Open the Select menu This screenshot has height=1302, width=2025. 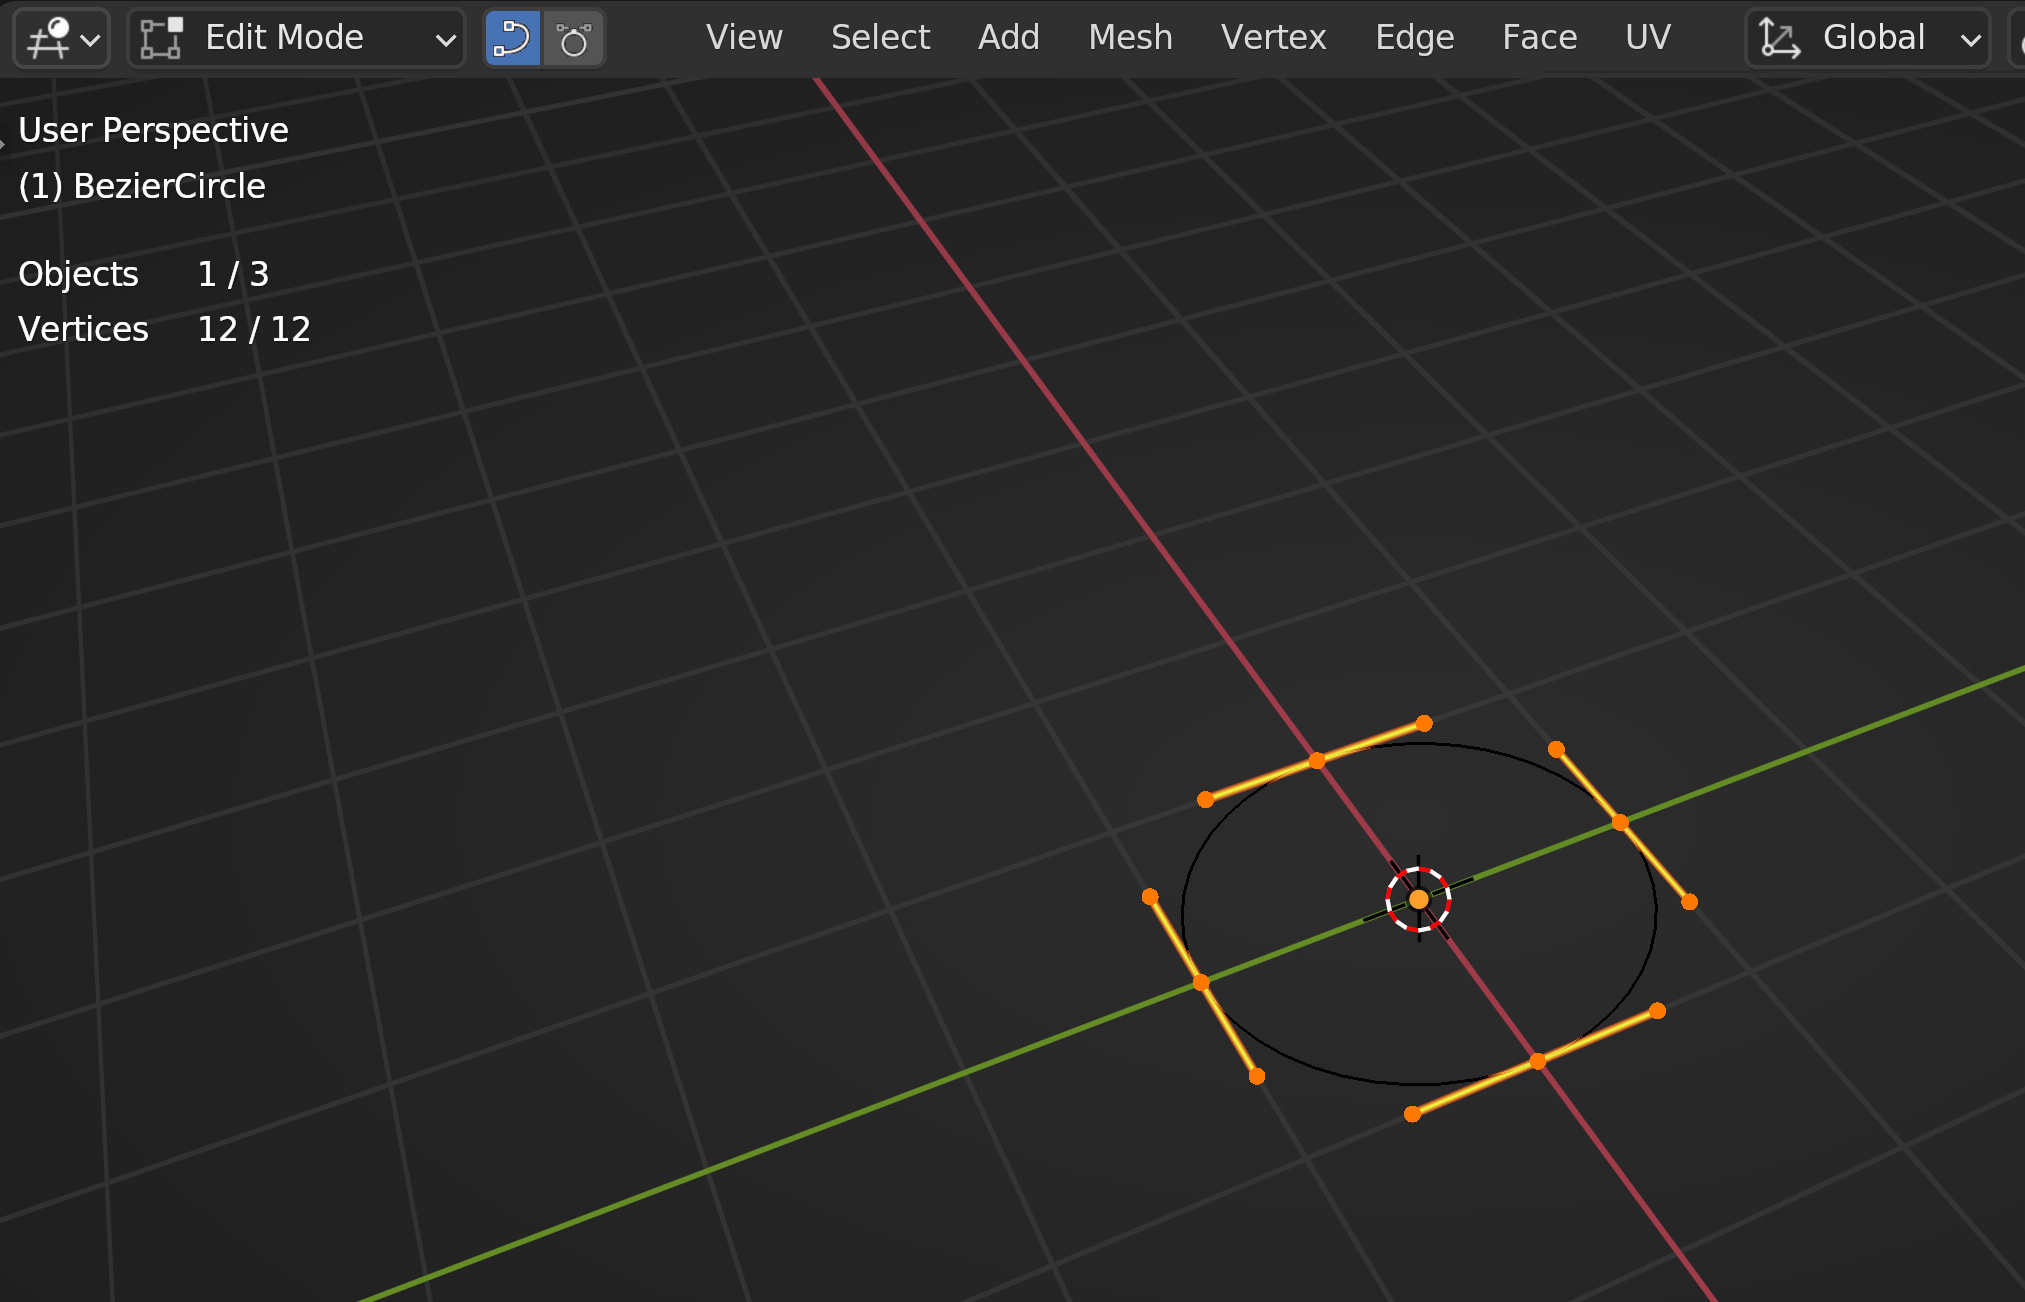pos(880,38)
